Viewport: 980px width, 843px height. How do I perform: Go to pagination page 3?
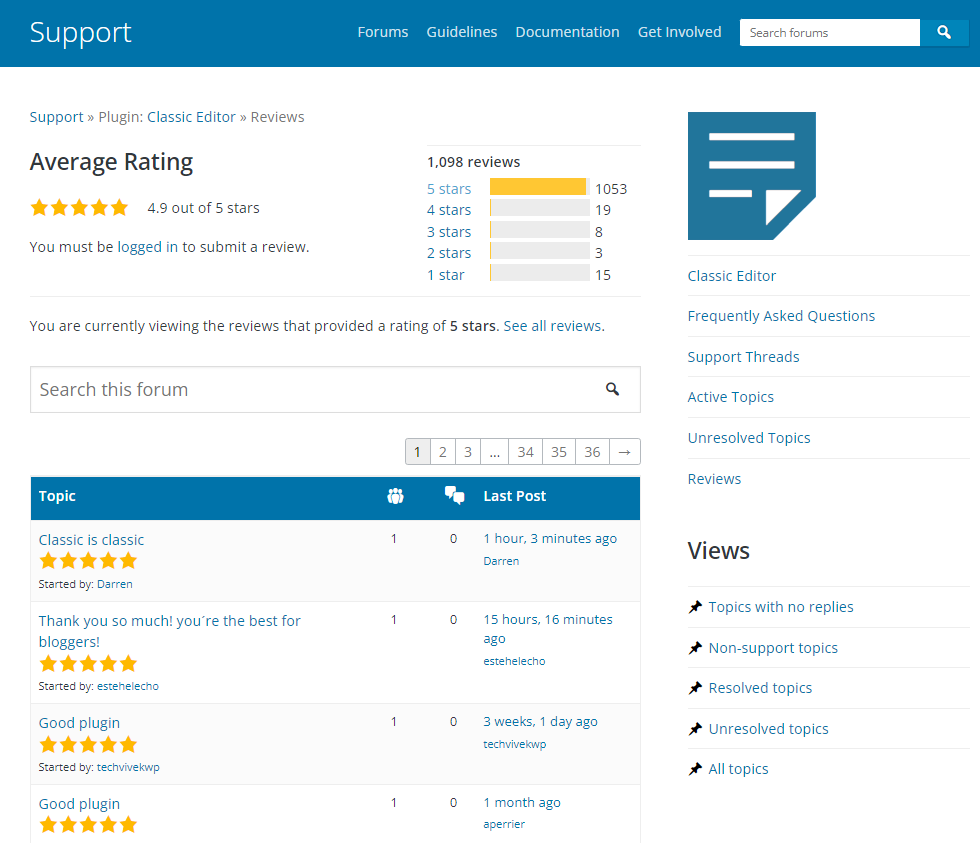click(468, 452)
